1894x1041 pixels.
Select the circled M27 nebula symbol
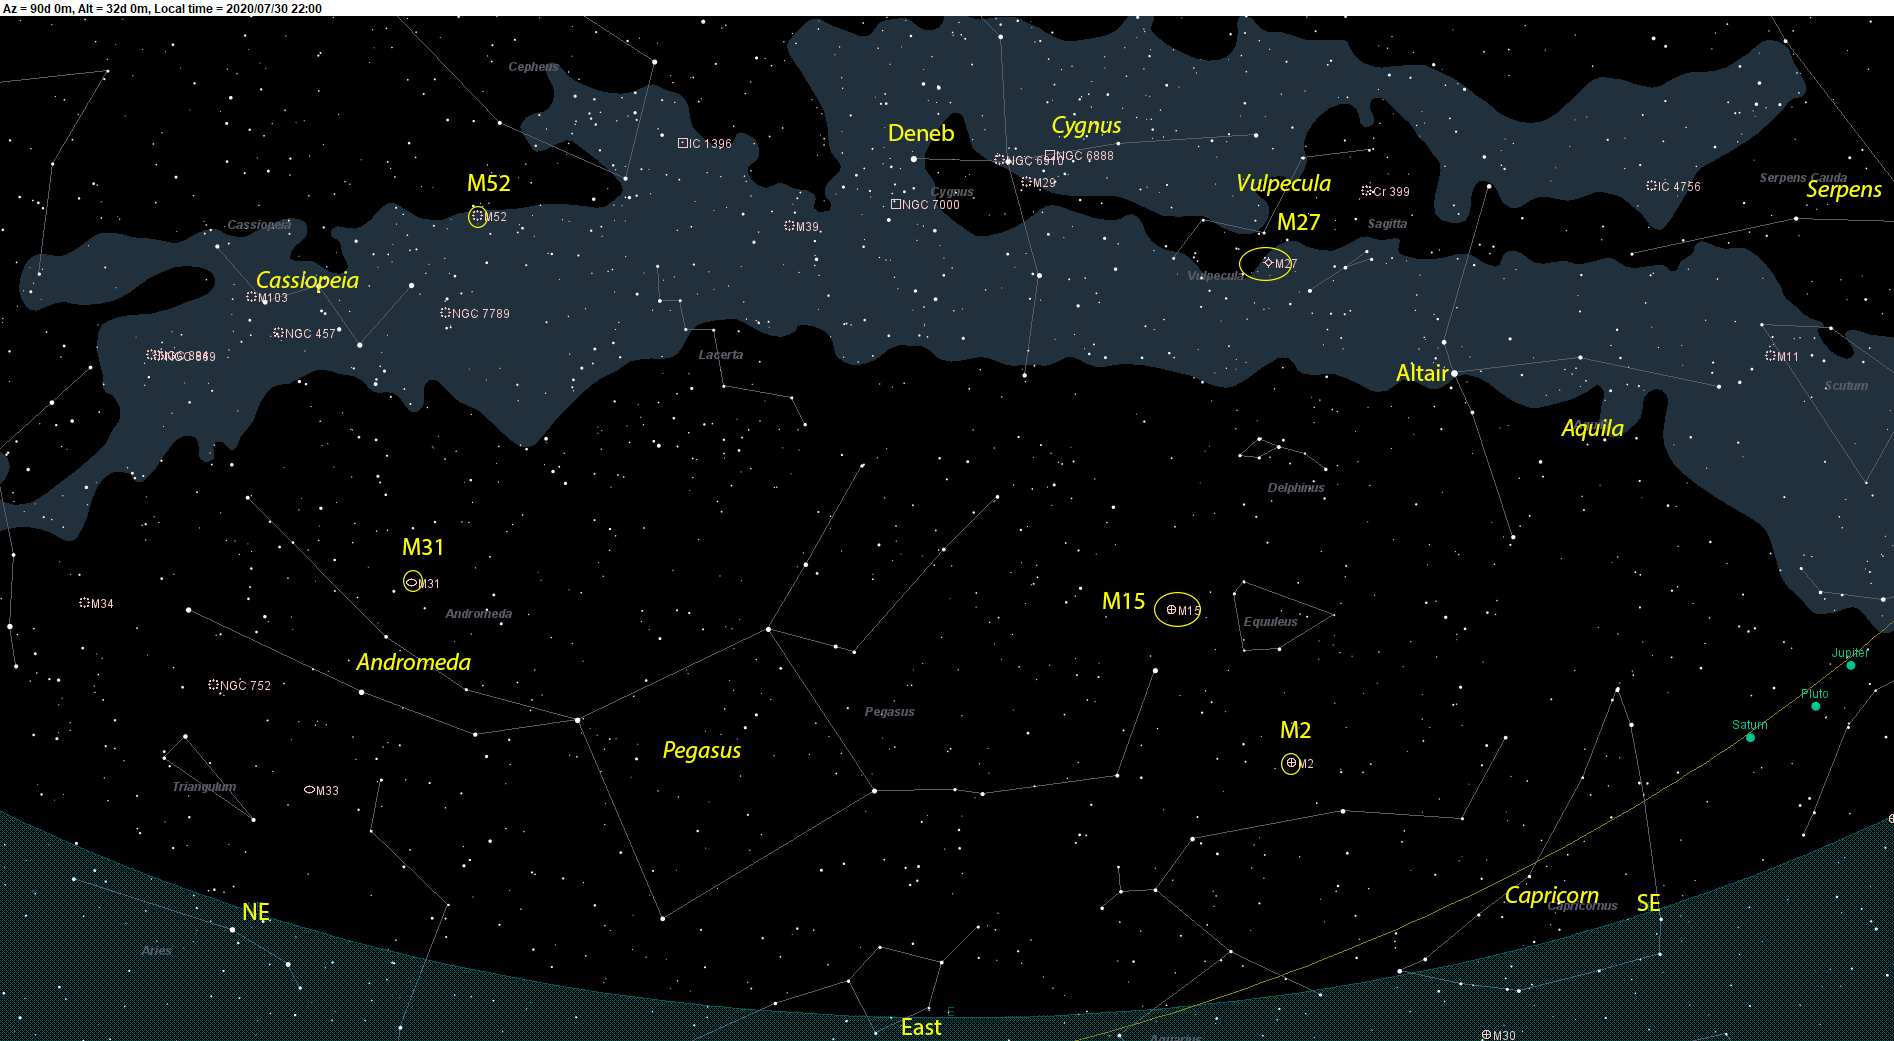(x=1268, y=263)
